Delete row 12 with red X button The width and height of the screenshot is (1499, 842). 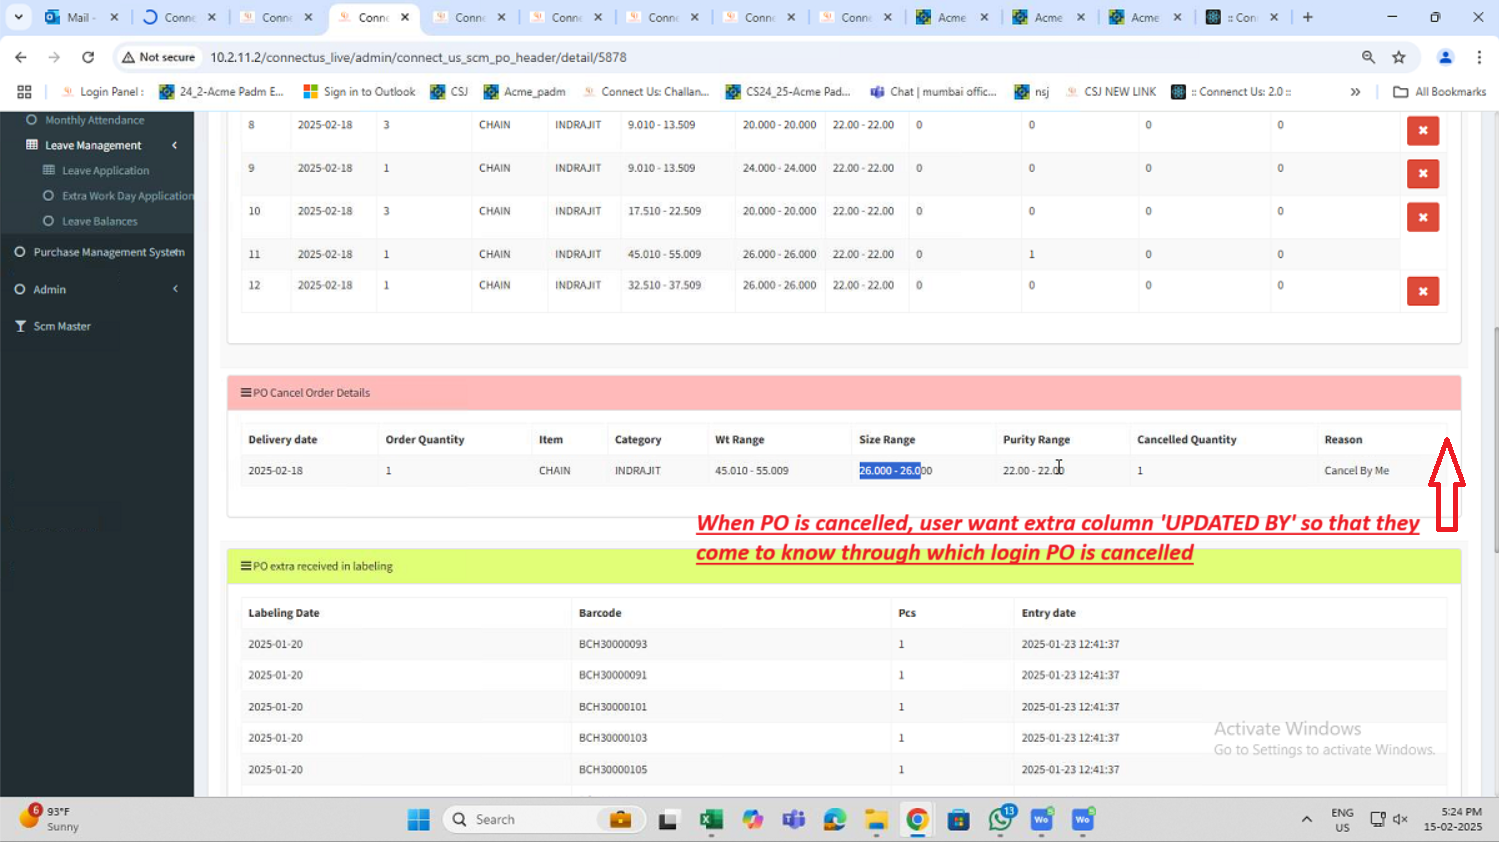click(x=1422, y=291)
